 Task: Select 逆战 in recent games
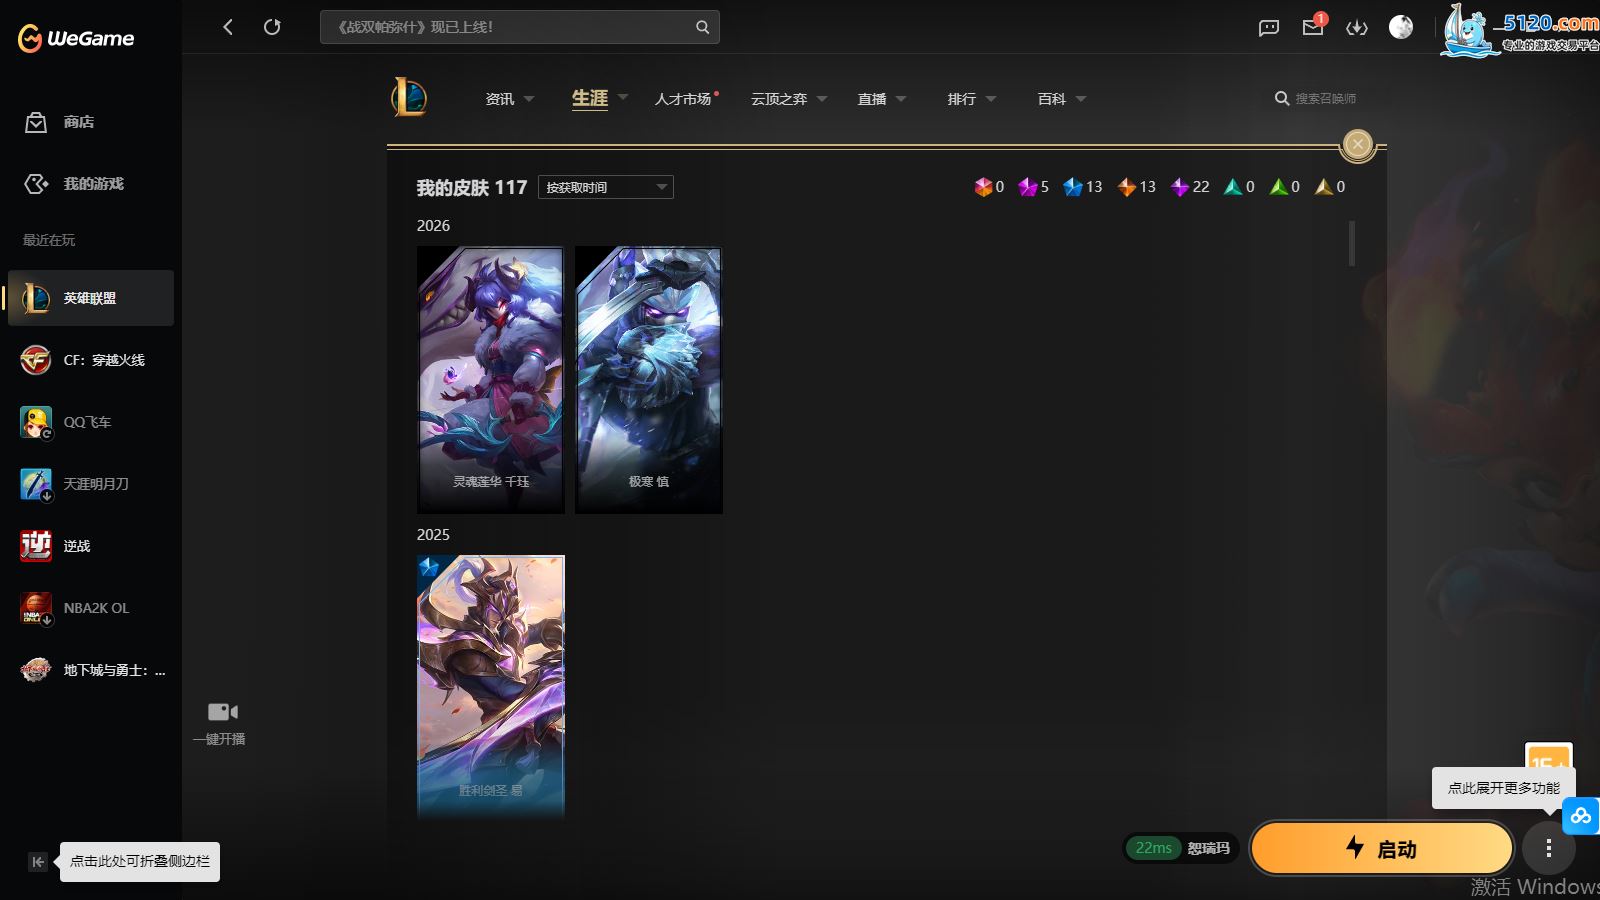(91, 546)
